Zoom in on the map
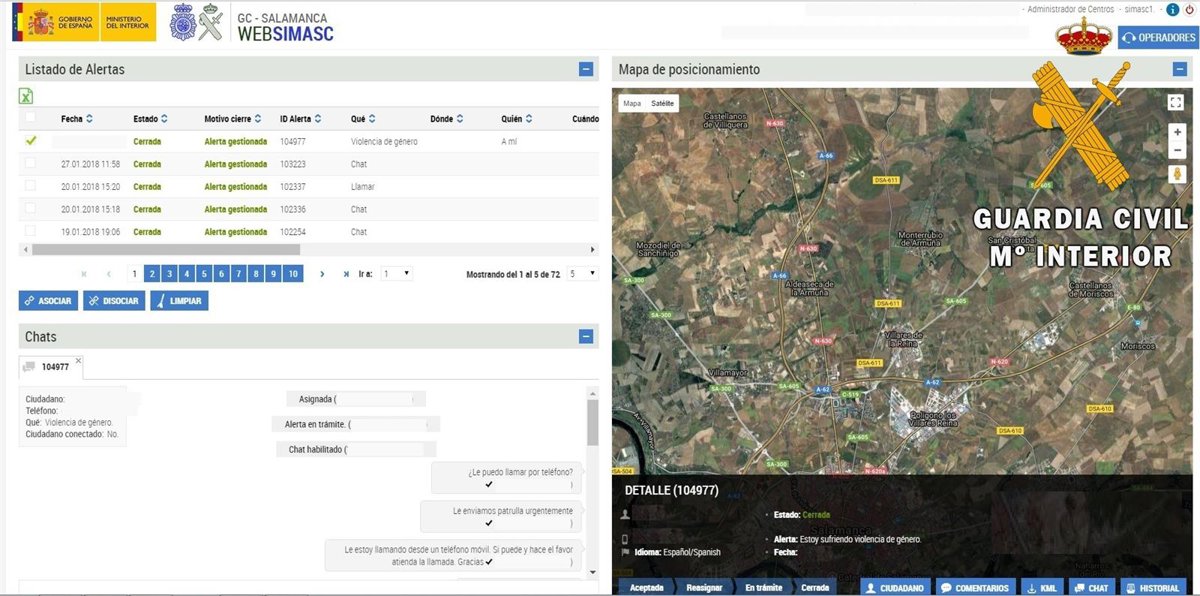The height and width of the screenshot is (596, 1200). point(1177,132)
